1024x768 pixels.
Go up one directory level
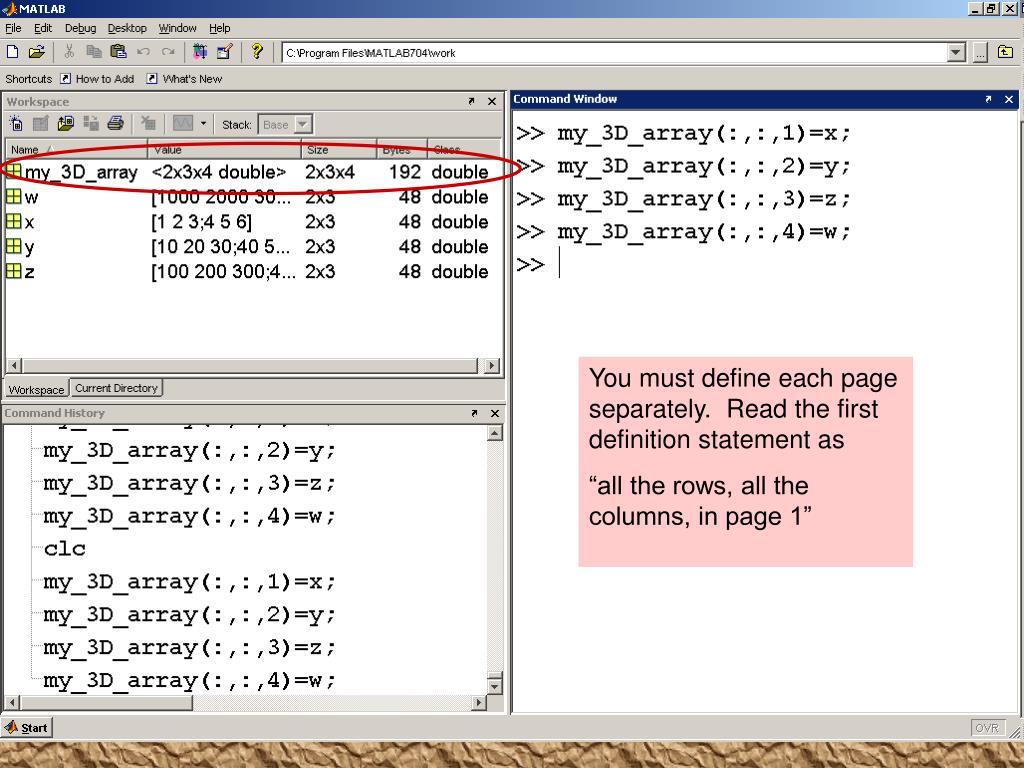click(x=1006, y=52)
